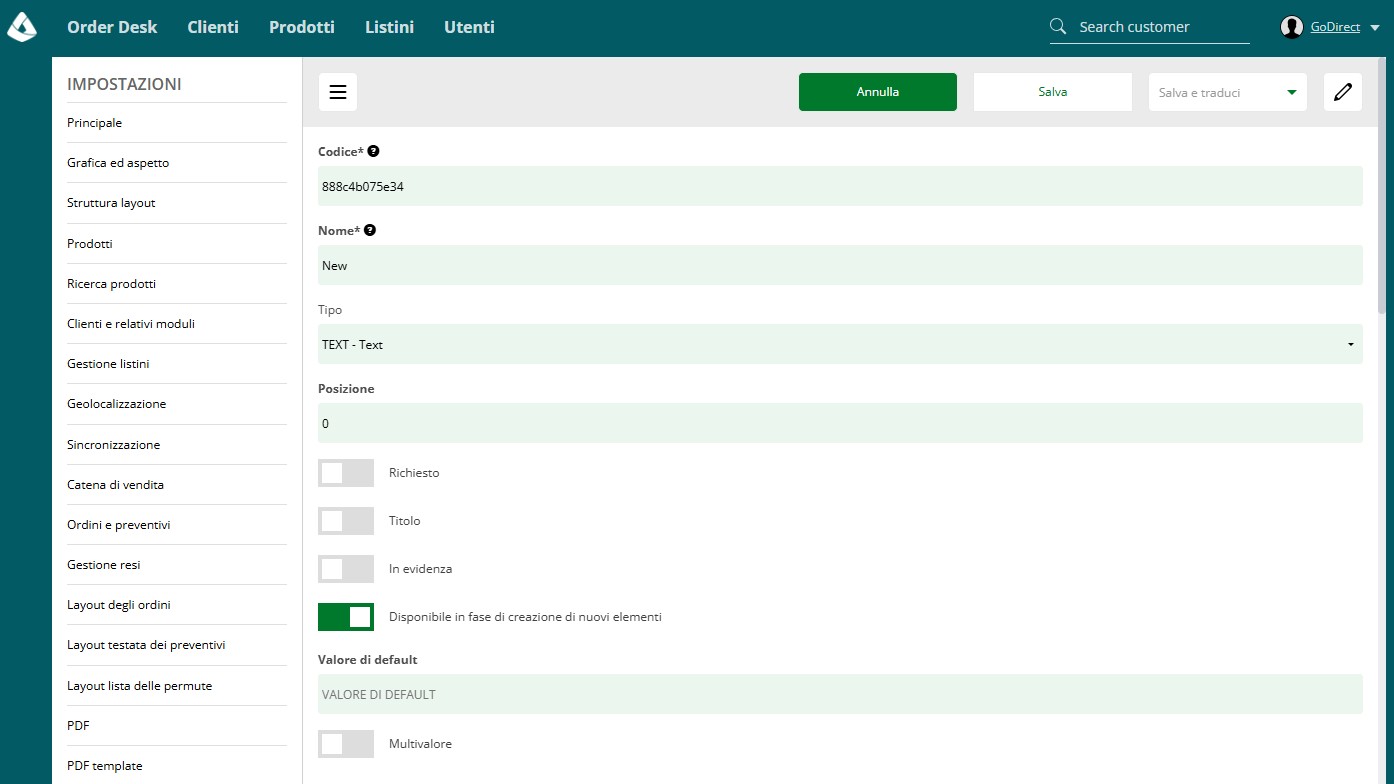Toggle the Richiesto switch
Viewport: 1394px width, 784px height.
[346, 473]
